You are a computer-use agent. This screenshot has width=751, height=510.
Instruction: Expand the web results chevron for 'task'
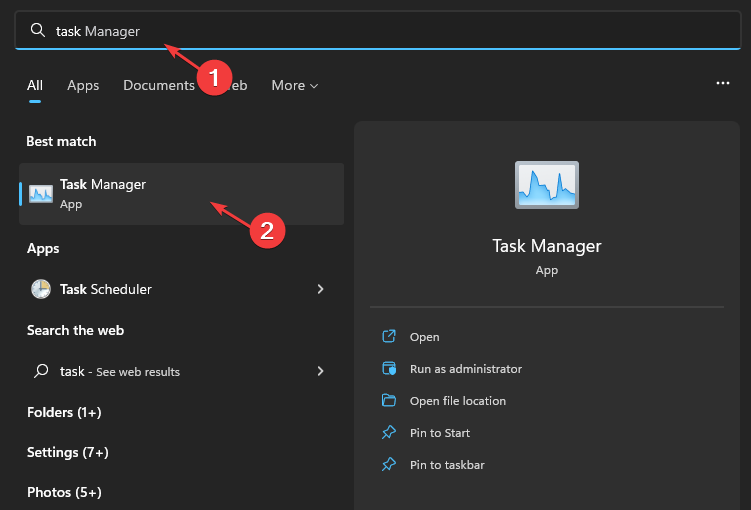pos(320,371)
